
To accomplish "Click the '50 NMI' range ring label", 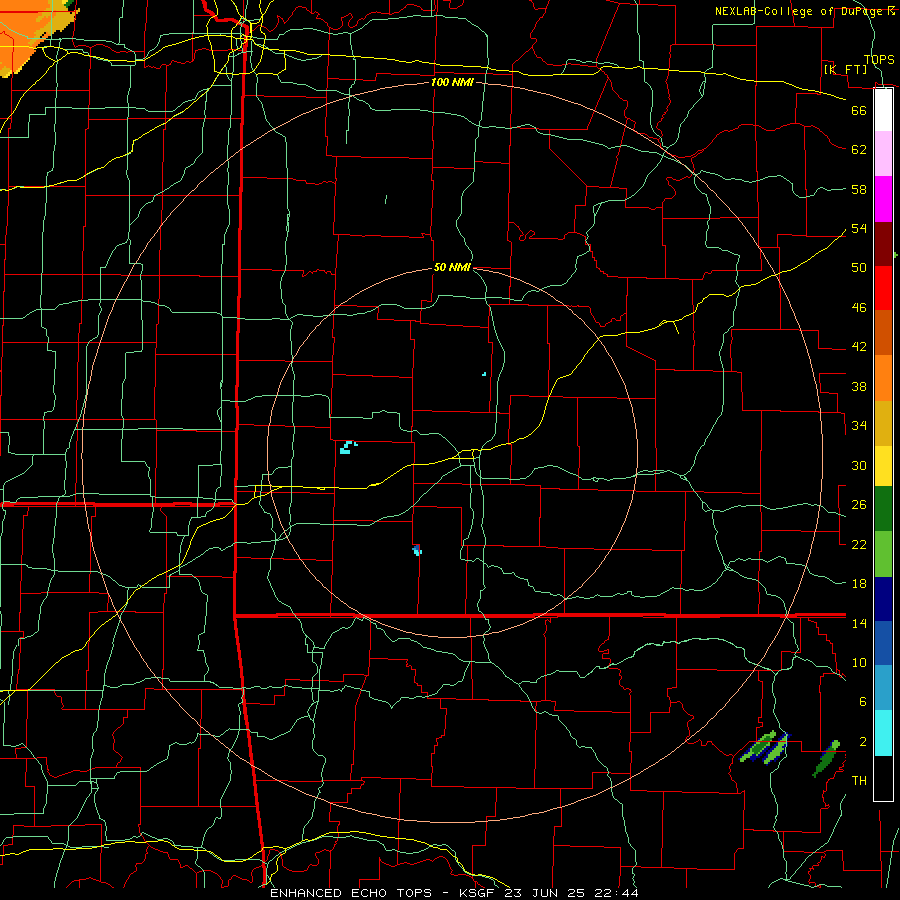I will tap(452, 267).
